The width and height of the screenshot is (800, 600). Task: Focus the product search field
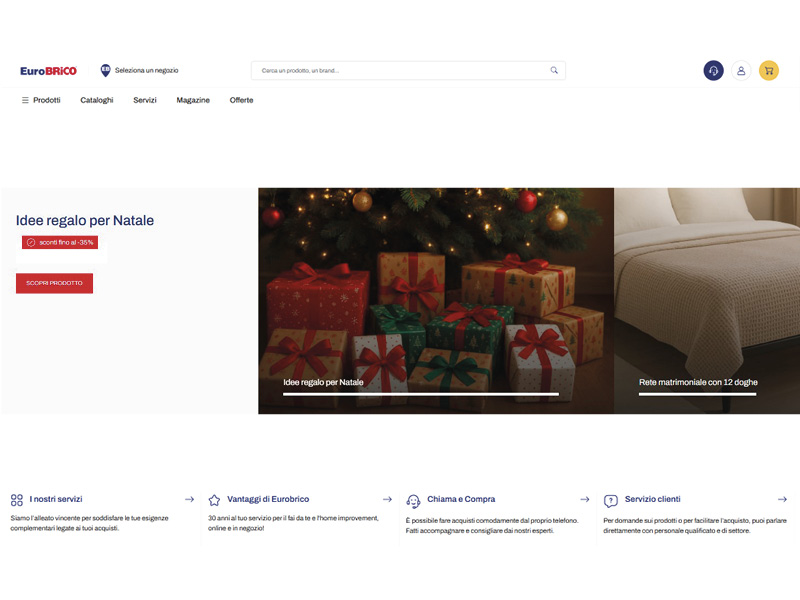[x=400, y=71]
